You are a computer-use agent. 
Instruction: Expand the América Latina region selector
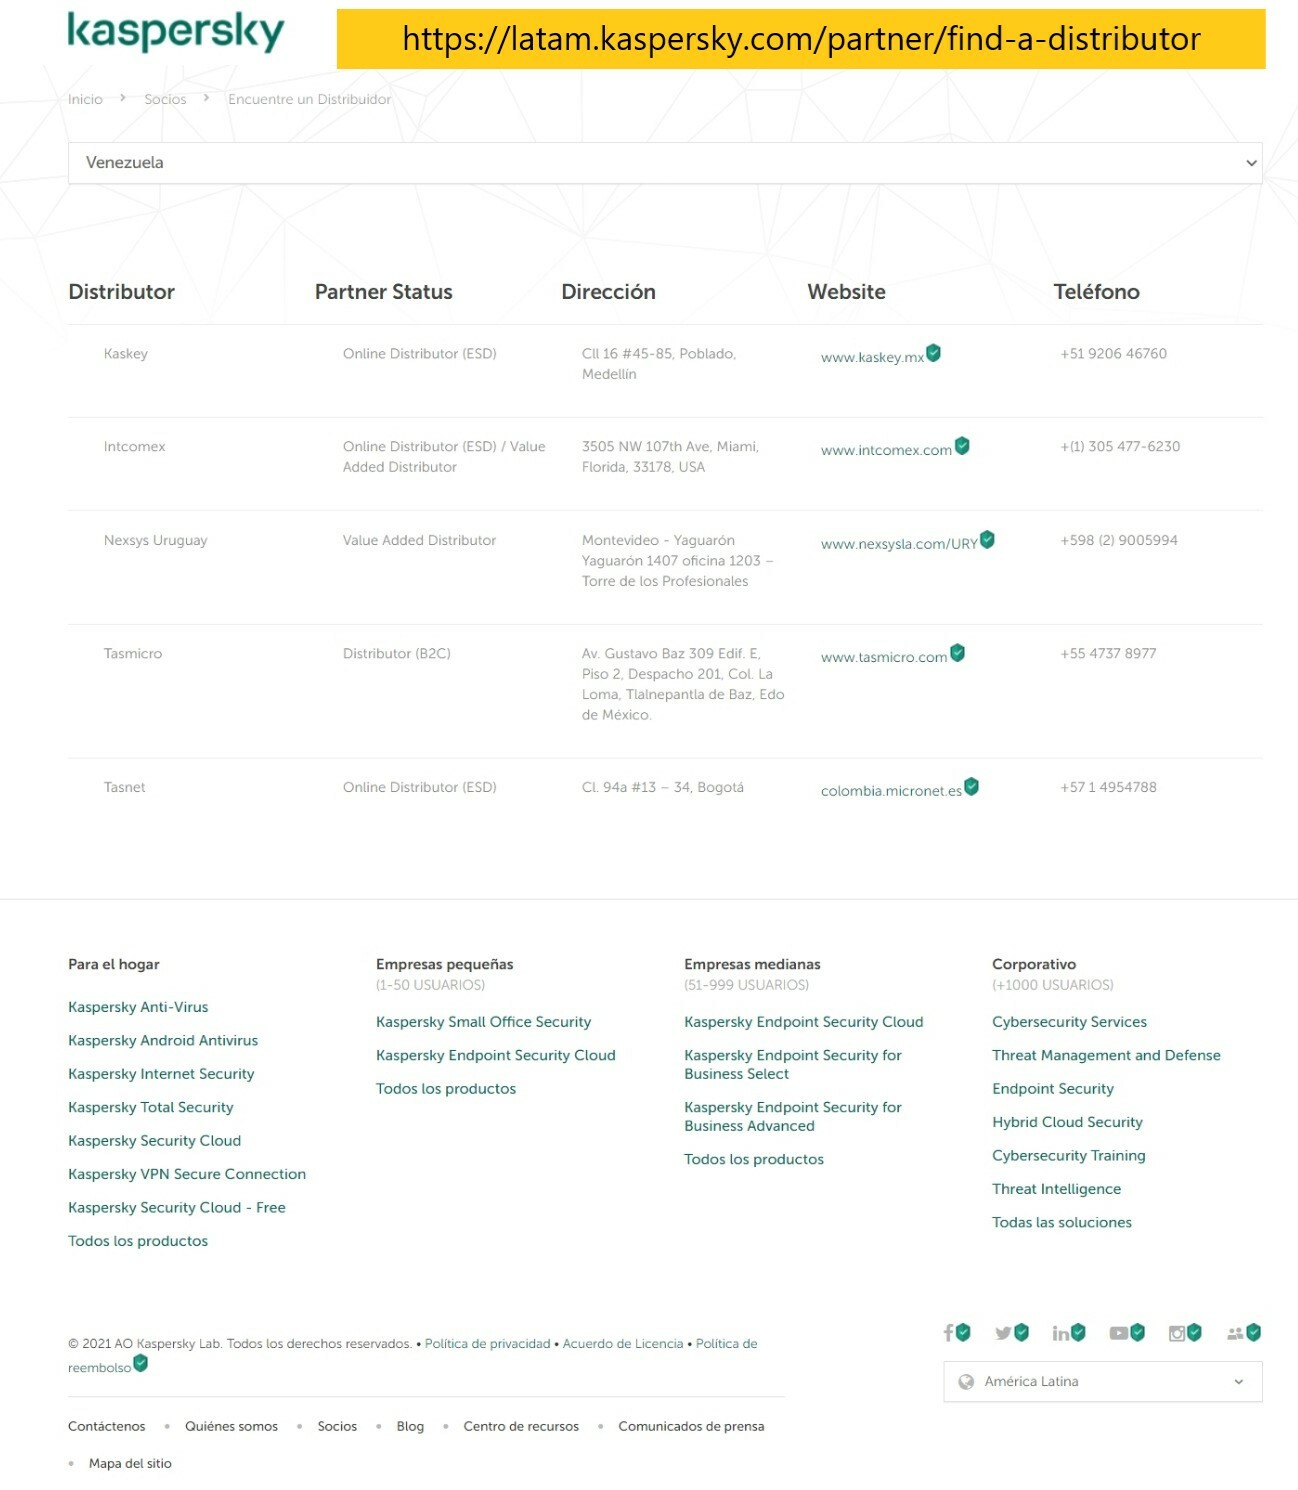point(1102,1381)
